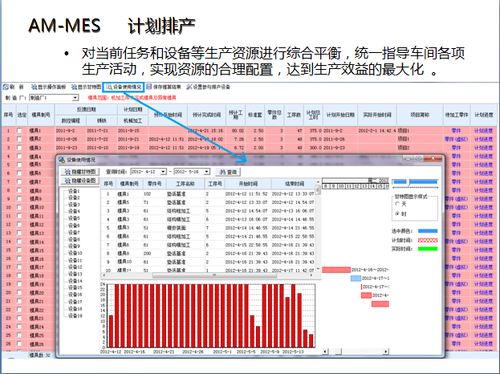Check the 选定 box for 模具1

coord(19,130)
